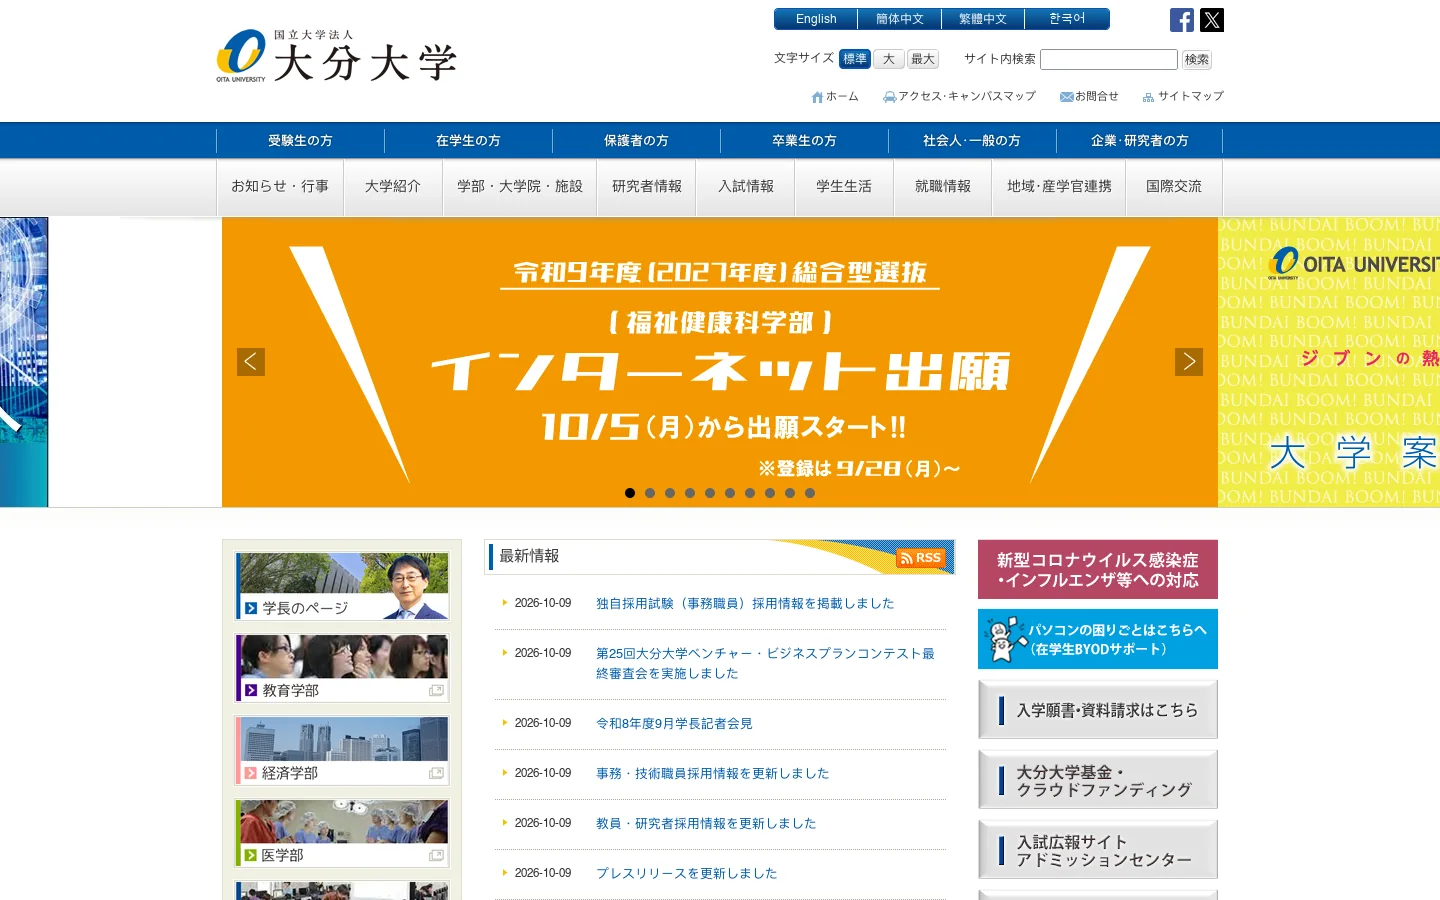This screenshot has height=900, width=1440.
Task: Click external-link icon on 教育学部 card
Action: click(436, 691)
